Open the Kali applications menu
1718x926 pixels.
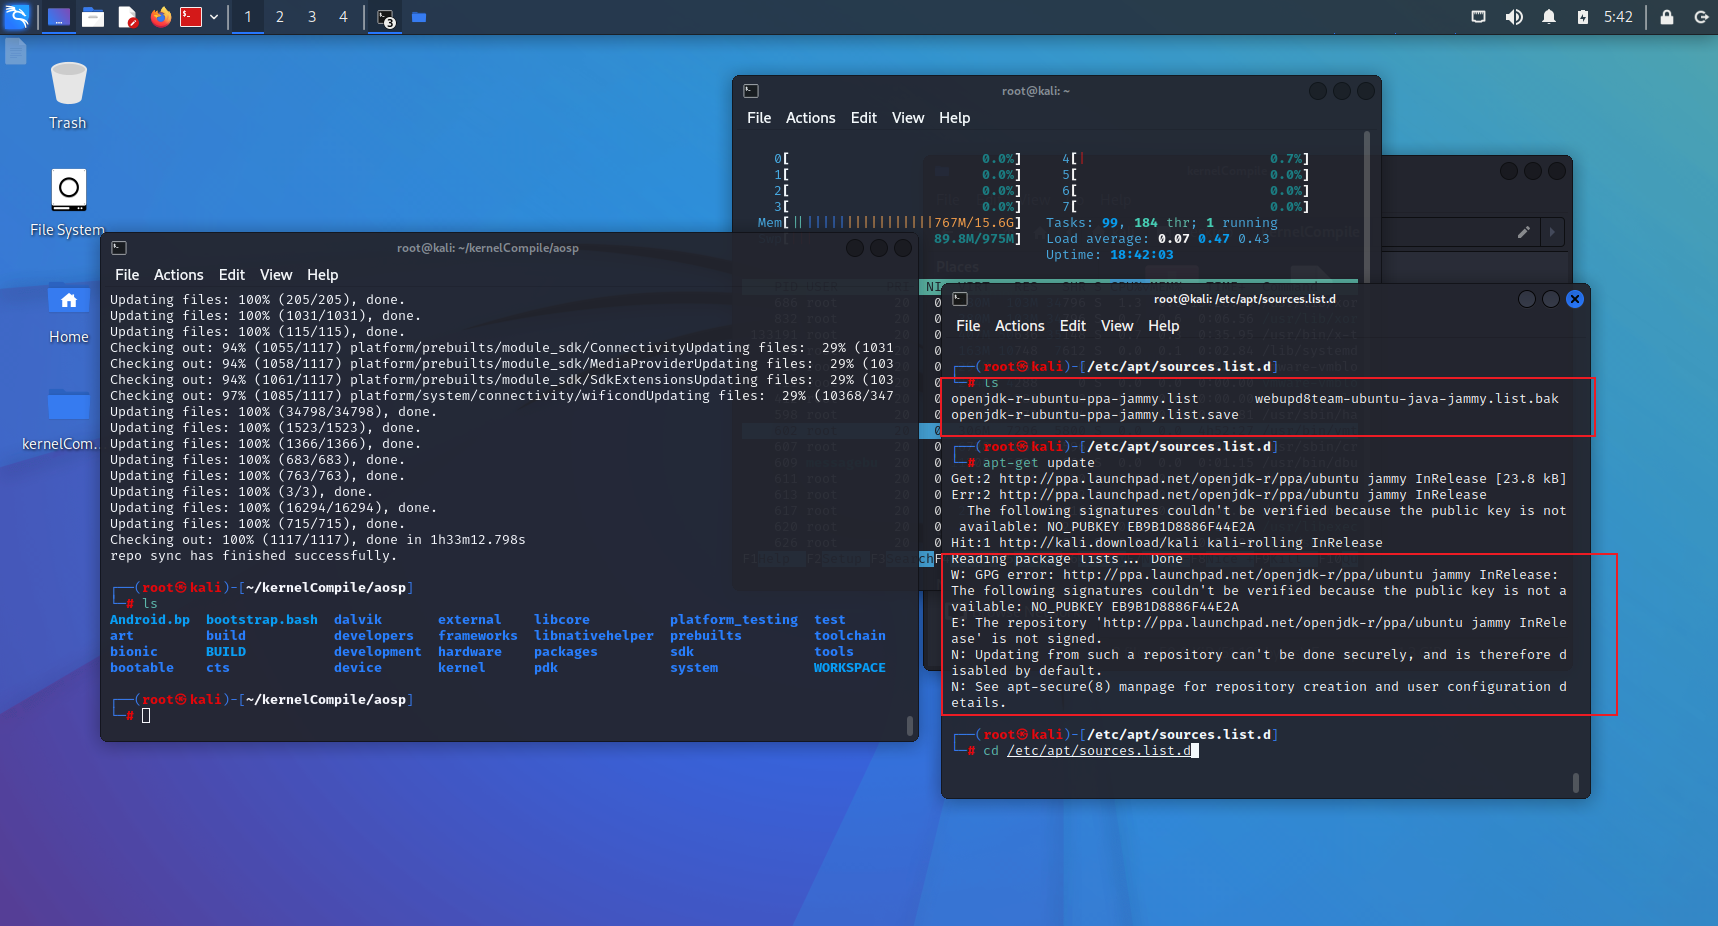(x=18, y=17)
